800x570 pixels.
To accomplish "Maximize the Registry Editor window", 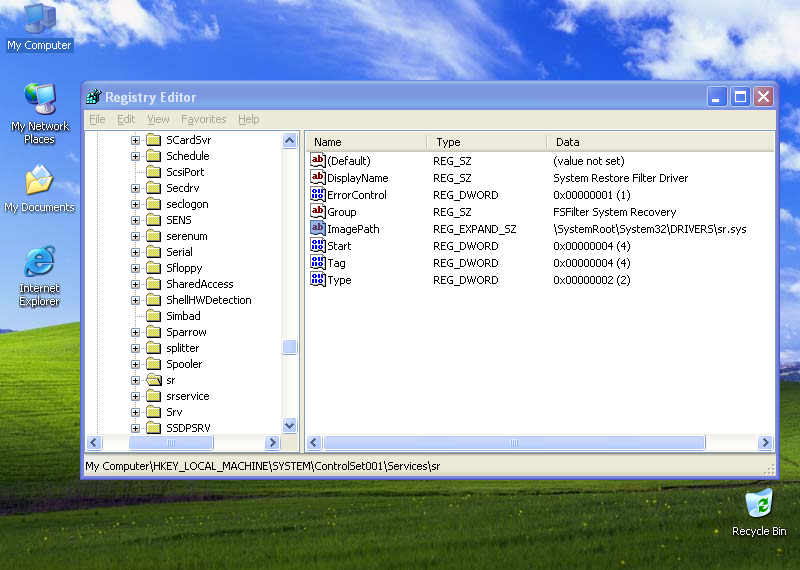I will pos(740,96).
